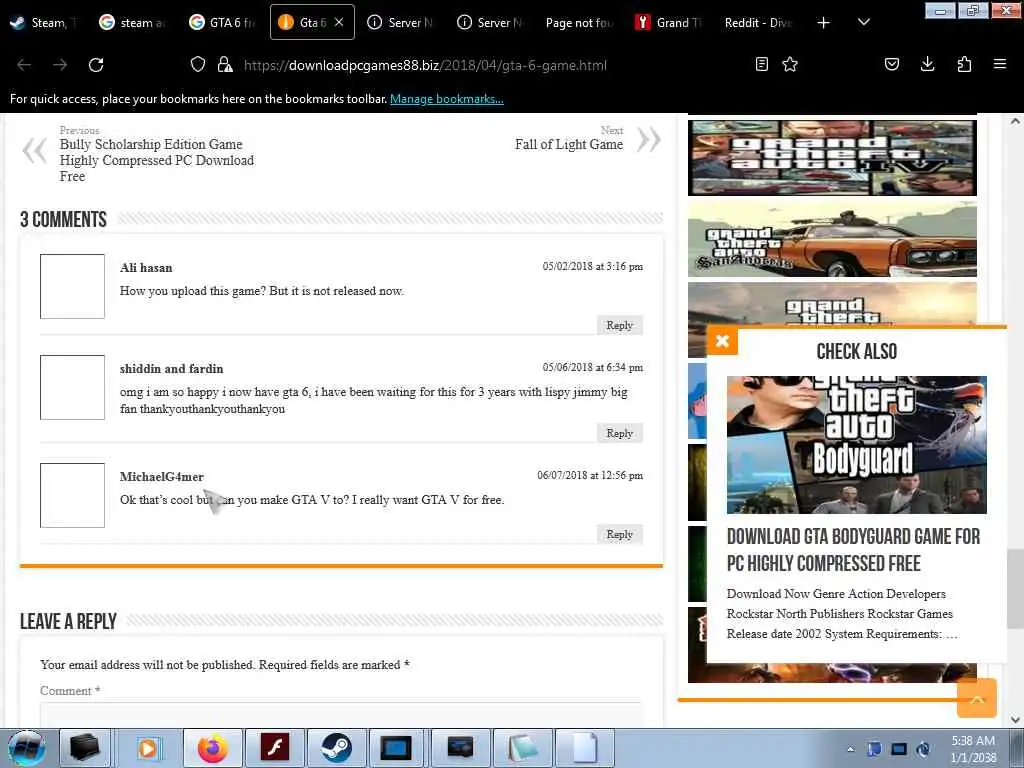Reply to Ali hasan's comment

coord(620,325)
